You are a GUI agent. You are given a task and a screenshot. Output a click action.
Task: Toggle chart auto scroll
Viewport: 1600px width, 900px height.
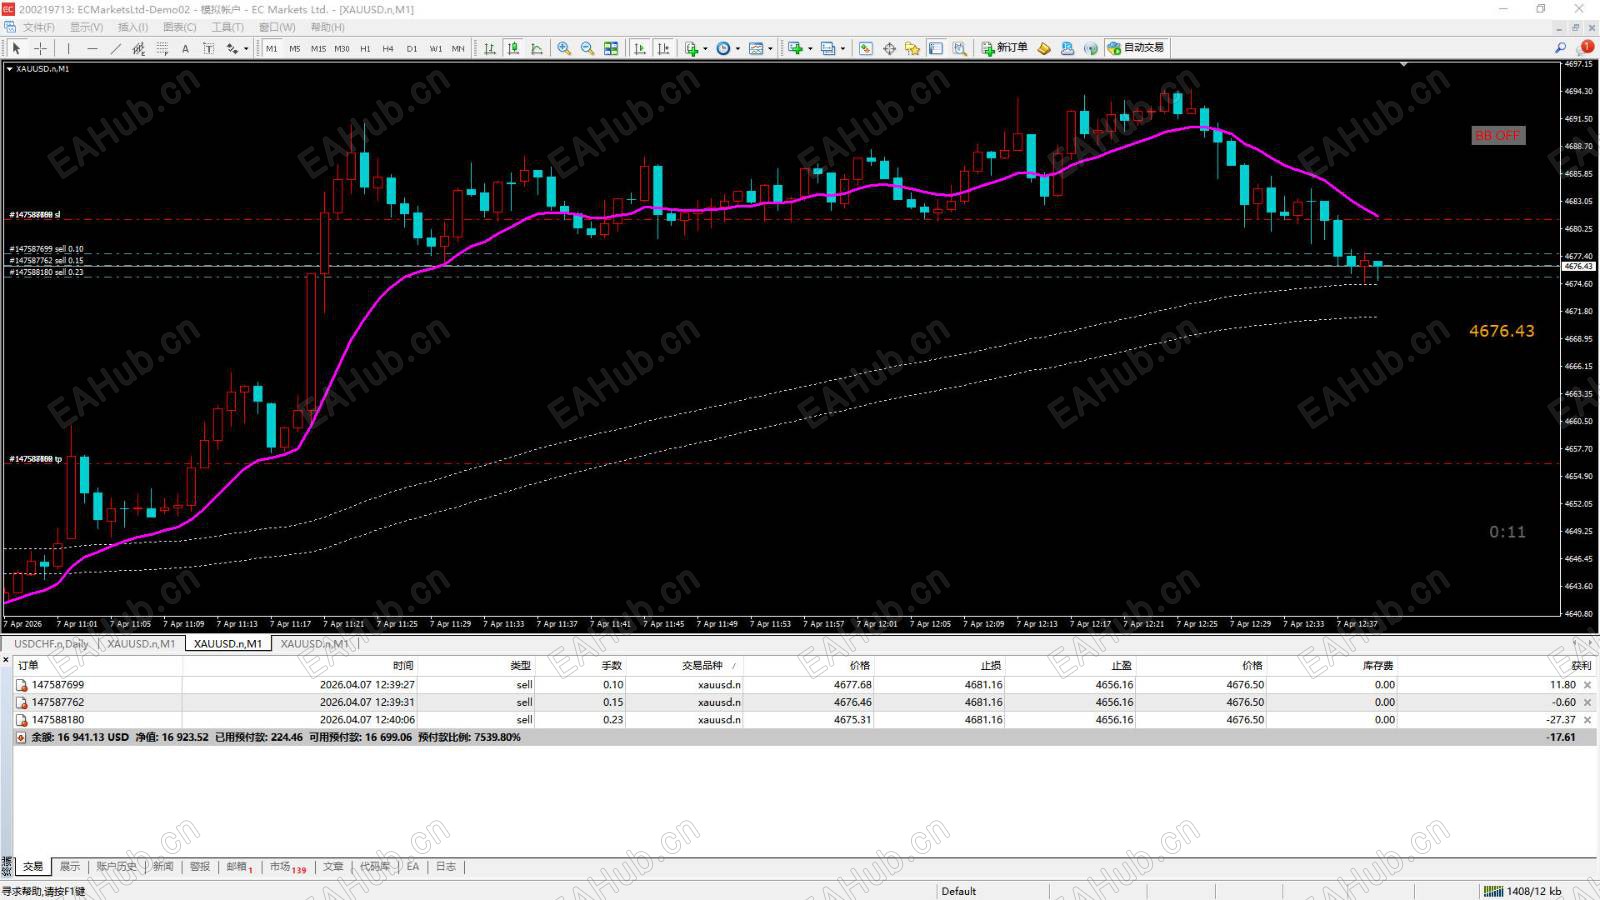pyautogui.click(x=640, y=48)
